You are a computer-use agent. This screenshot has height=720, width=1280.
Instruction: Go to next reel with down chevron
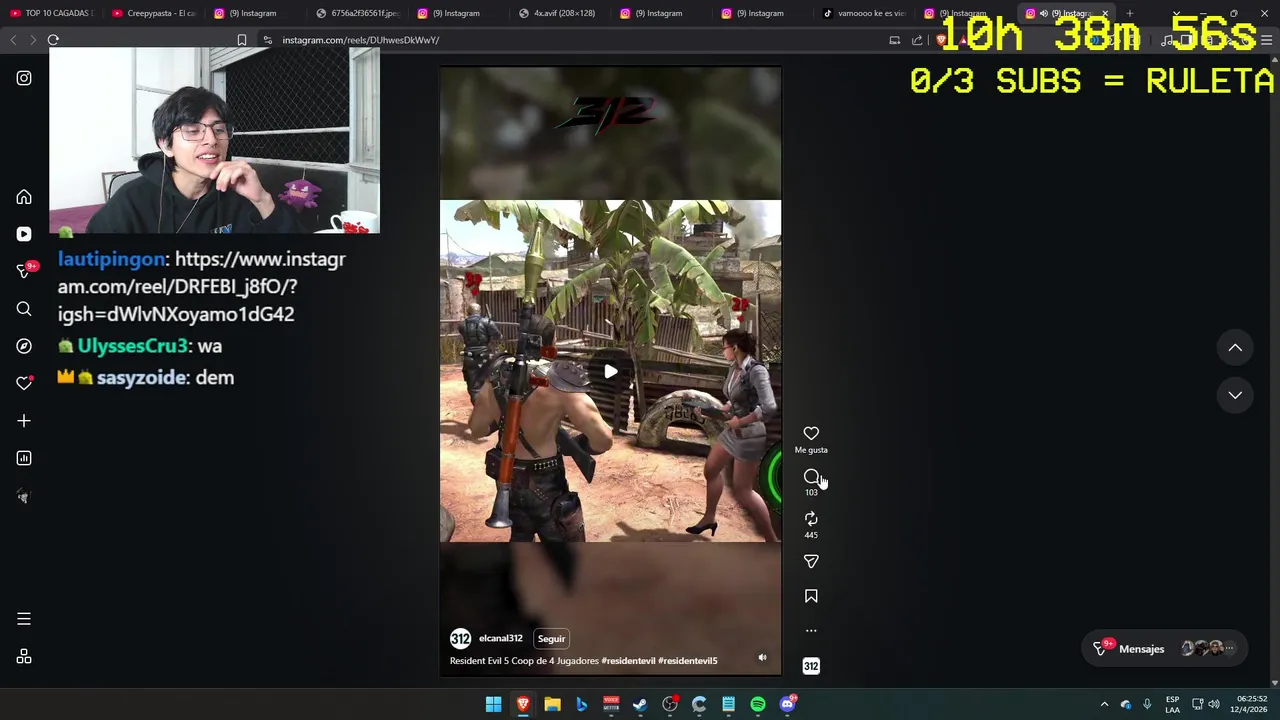pos(1235,395)
